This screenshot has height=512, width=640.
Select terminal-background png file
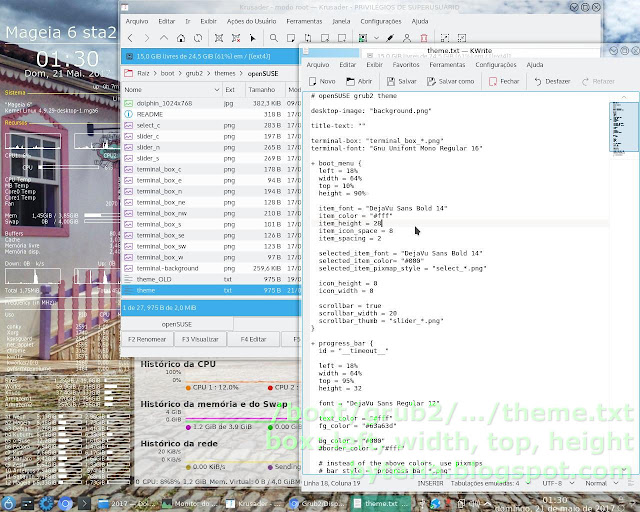click(x=211, y=268)
